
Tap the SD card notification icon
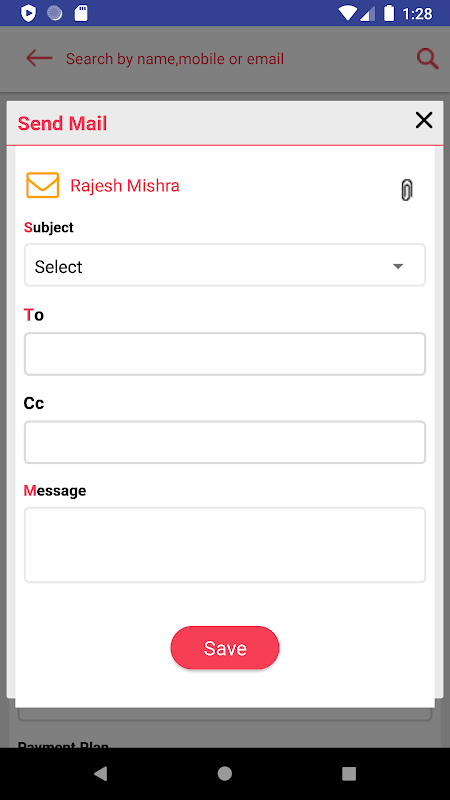pyautogui.click(x=81, y=13)
